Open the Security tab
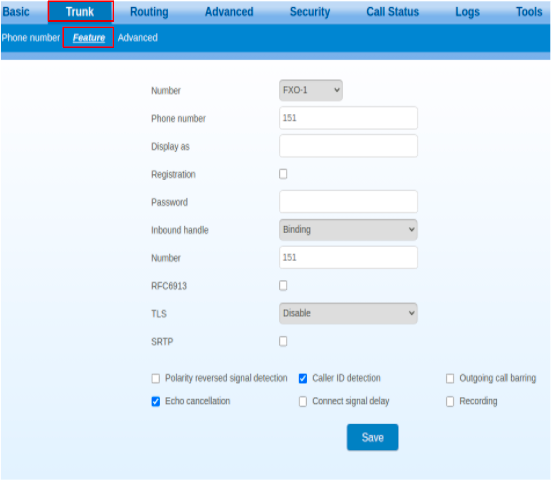Image resolution: width=552 pixels, height=482 pixels. (x=310, y=12)
